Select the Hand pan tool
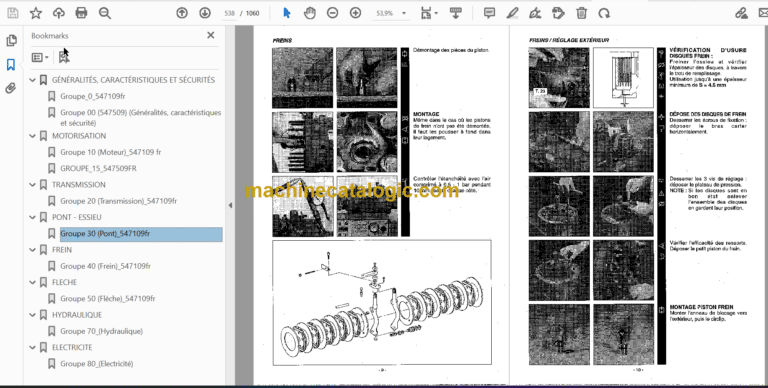The image size is (768, 388). tap(310, 13)
